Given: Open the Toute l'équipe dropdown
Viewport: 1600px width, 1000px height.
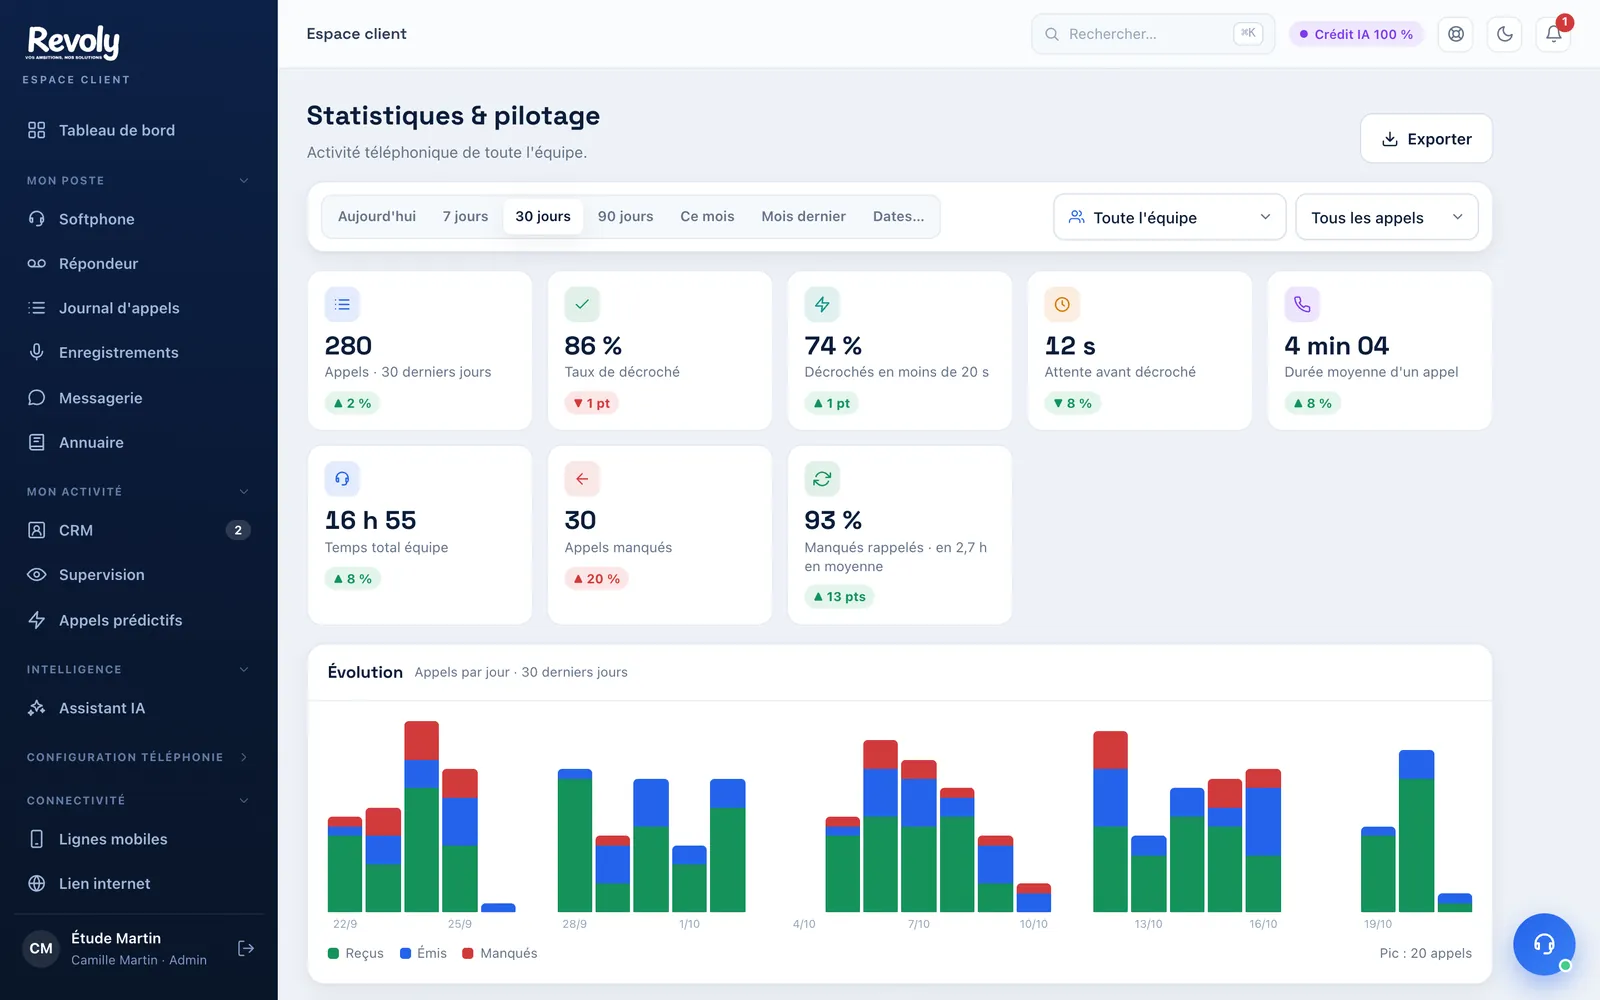Looking at the screenshot, I should coord(1170,217).
